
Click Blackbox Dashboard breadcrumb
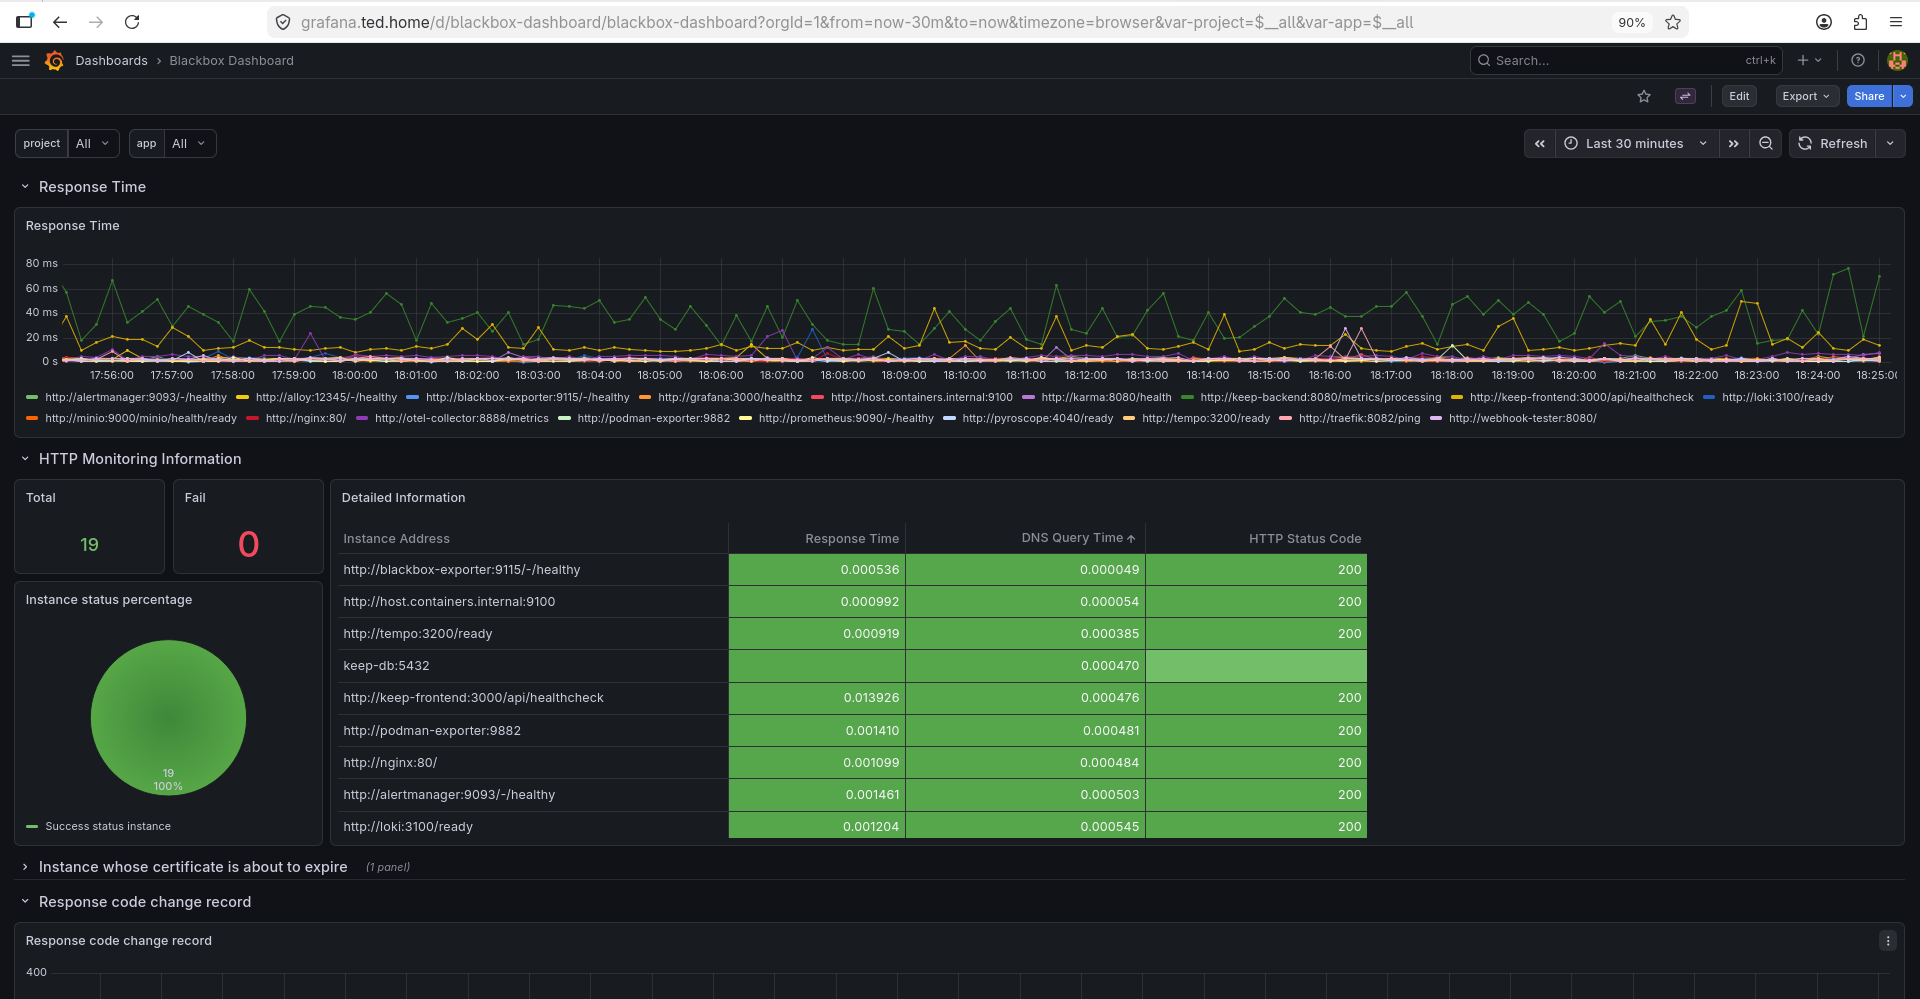(231, 61)
